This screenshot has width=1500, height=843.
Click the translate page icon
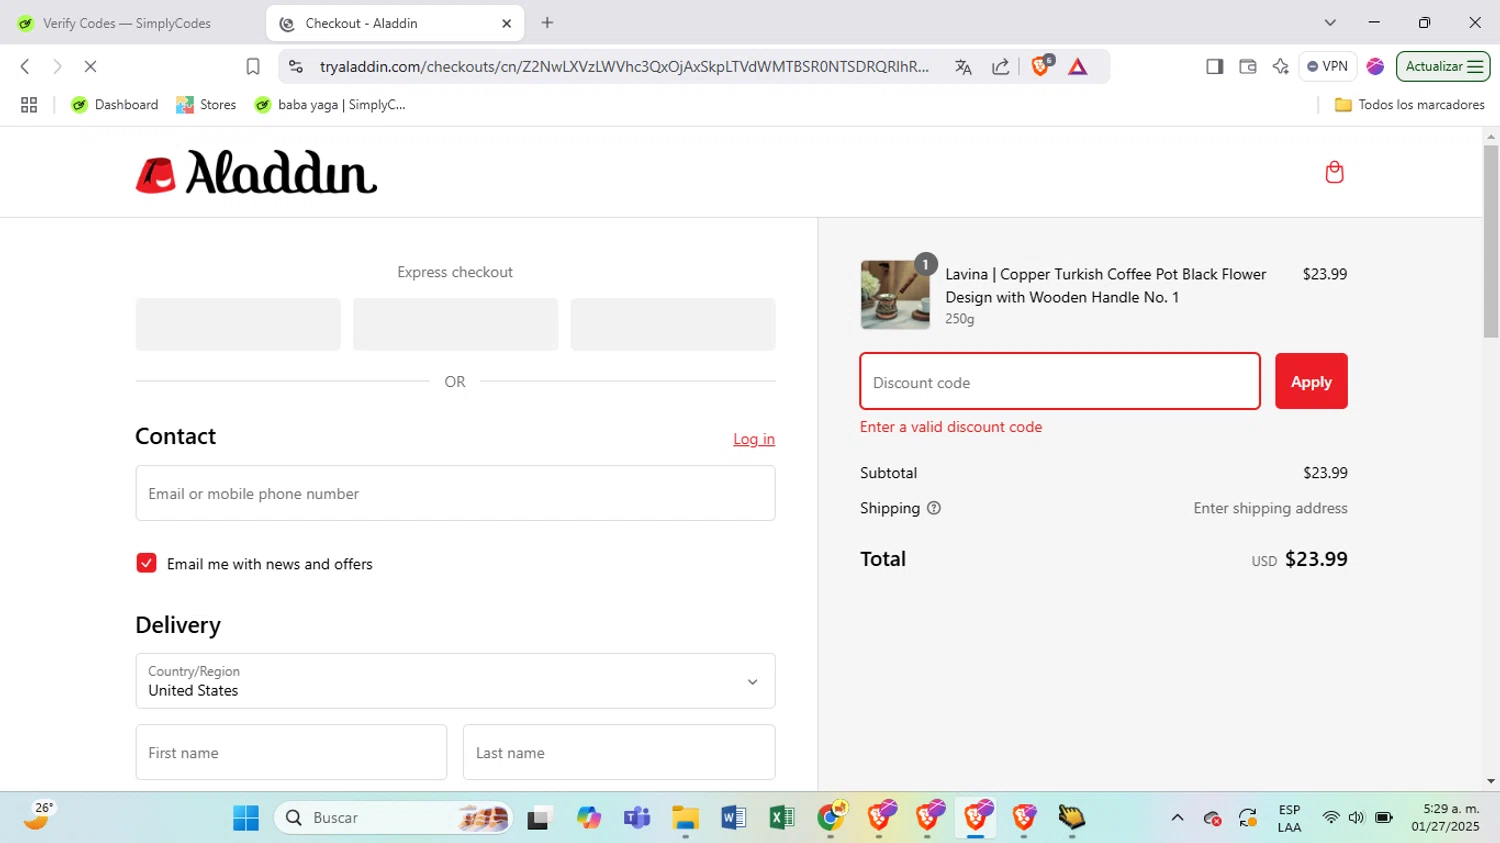click(x=963, y=66)
